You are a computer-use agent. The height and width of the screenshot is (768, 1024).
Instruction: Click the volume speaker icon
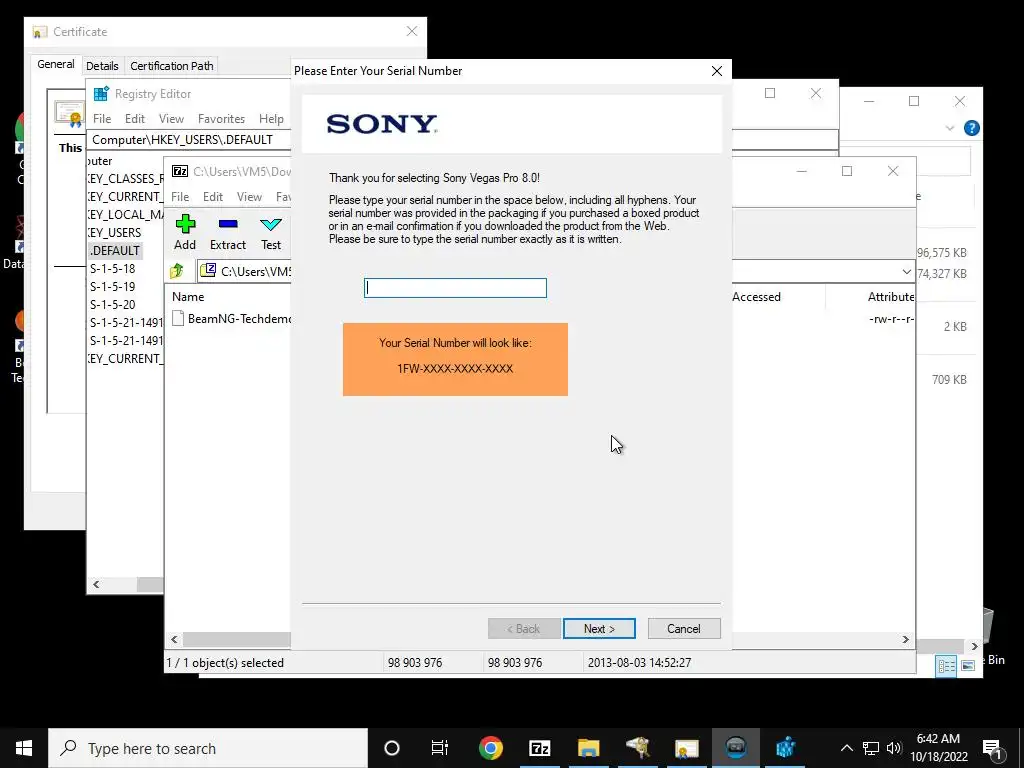coord(894,748)
